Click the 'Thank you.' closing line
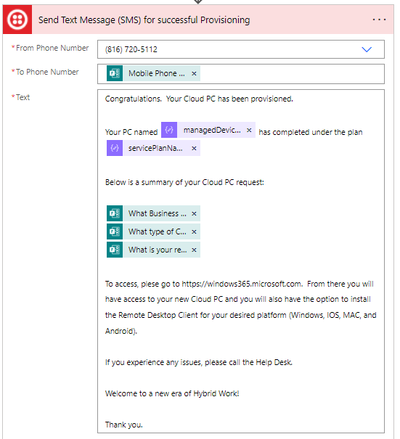This screenshot has height=439, width=400. coord(124,425)
